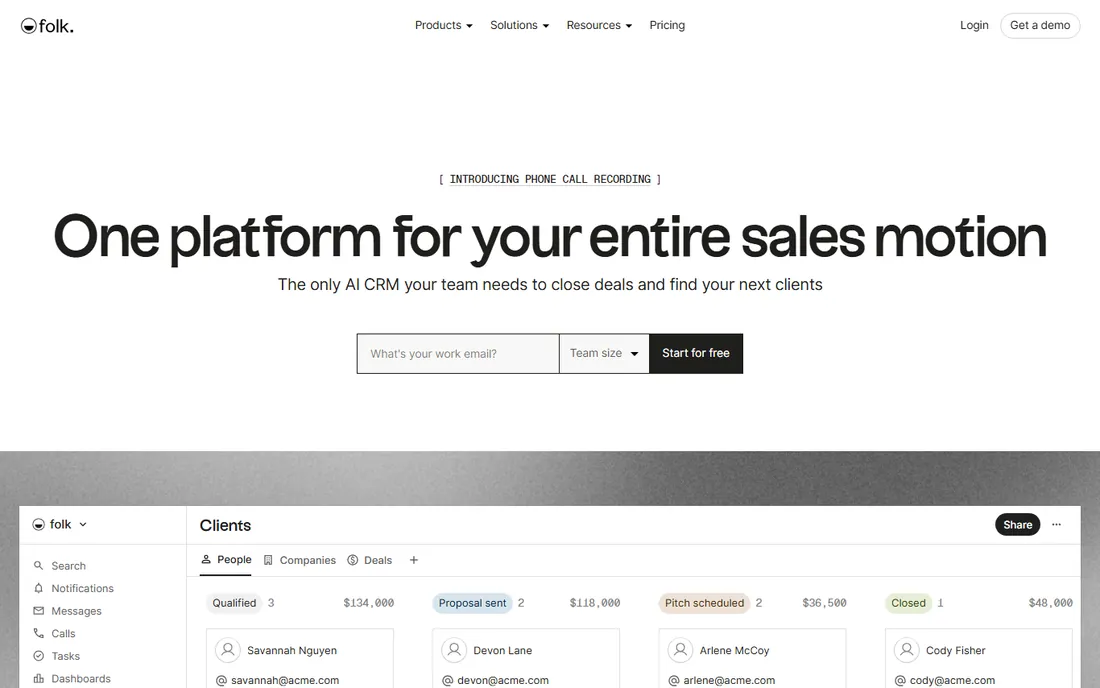
Task: Click Savannah Nguyen's avatar icon
Action: 228,650
